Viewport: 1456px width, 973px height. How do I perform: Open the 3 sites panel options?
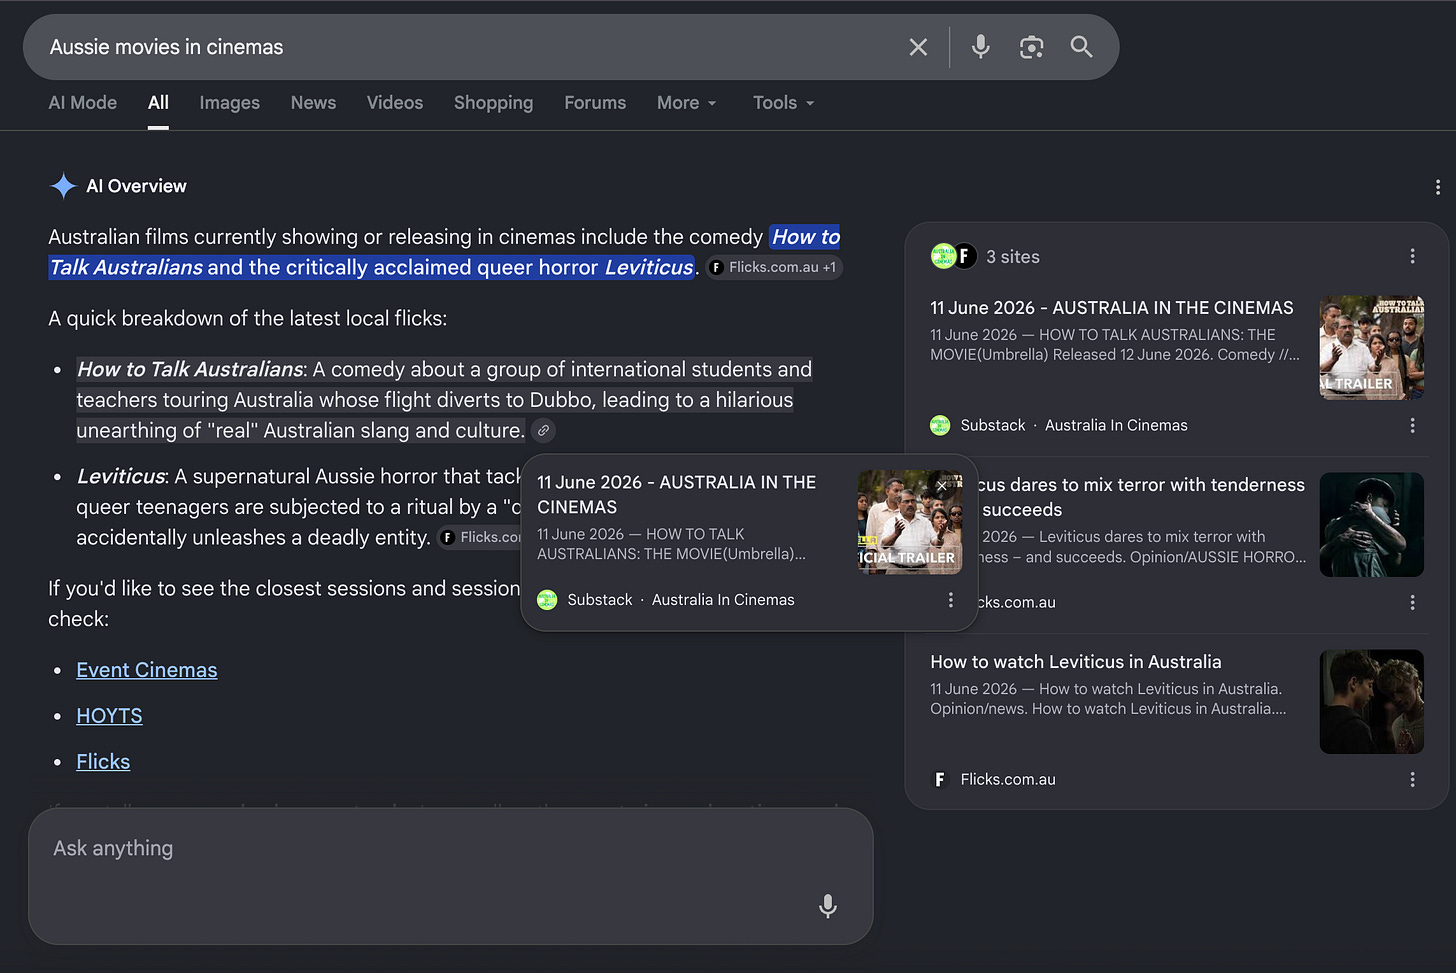1412,256
